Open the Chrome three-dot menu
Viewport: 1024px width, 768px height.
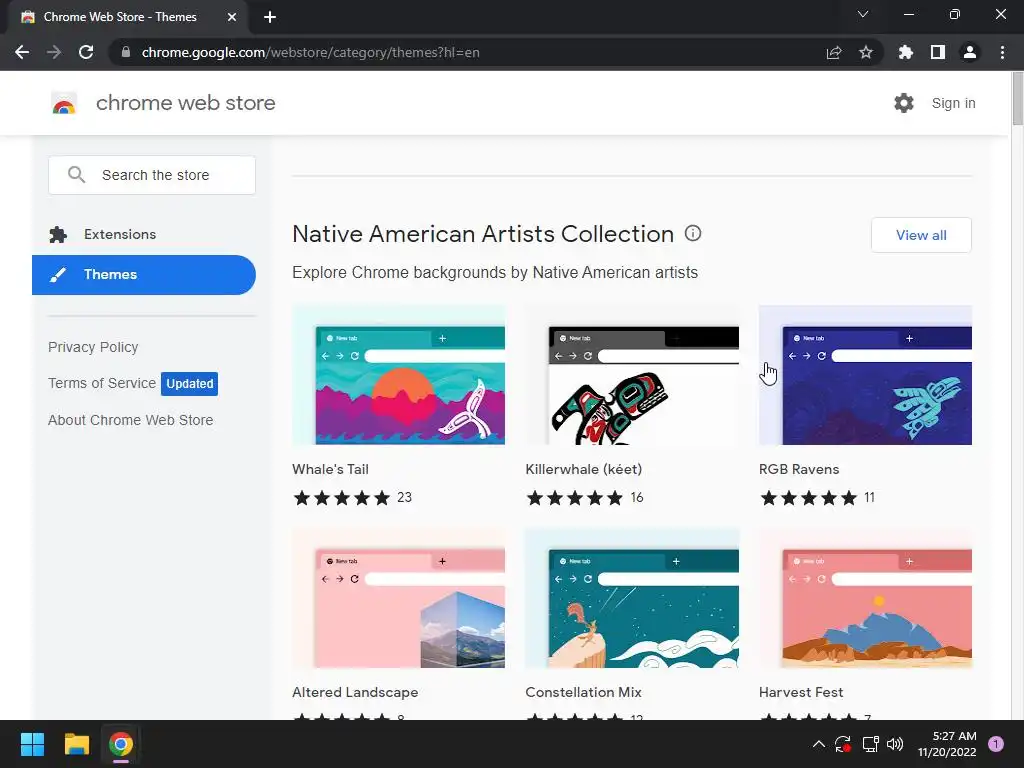(1002, 52)
